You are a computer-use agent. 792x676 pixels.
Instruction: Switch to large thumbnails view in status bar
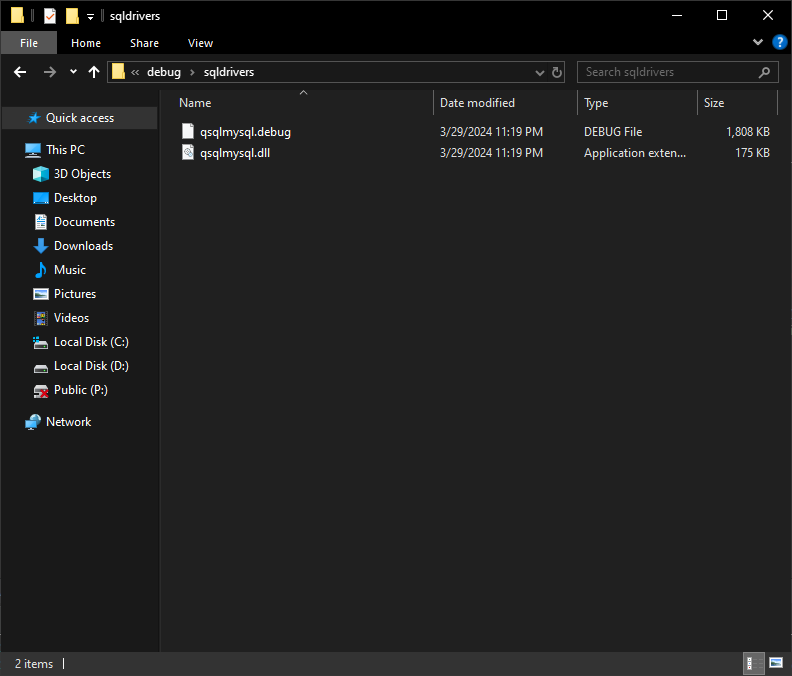tap(776, 663)
